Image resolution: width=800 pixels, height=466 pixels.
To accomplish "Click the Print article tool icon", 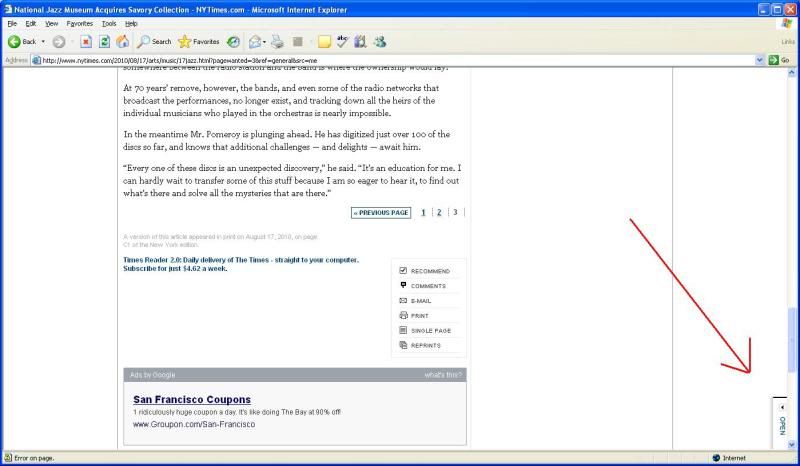I will point(403,315).
